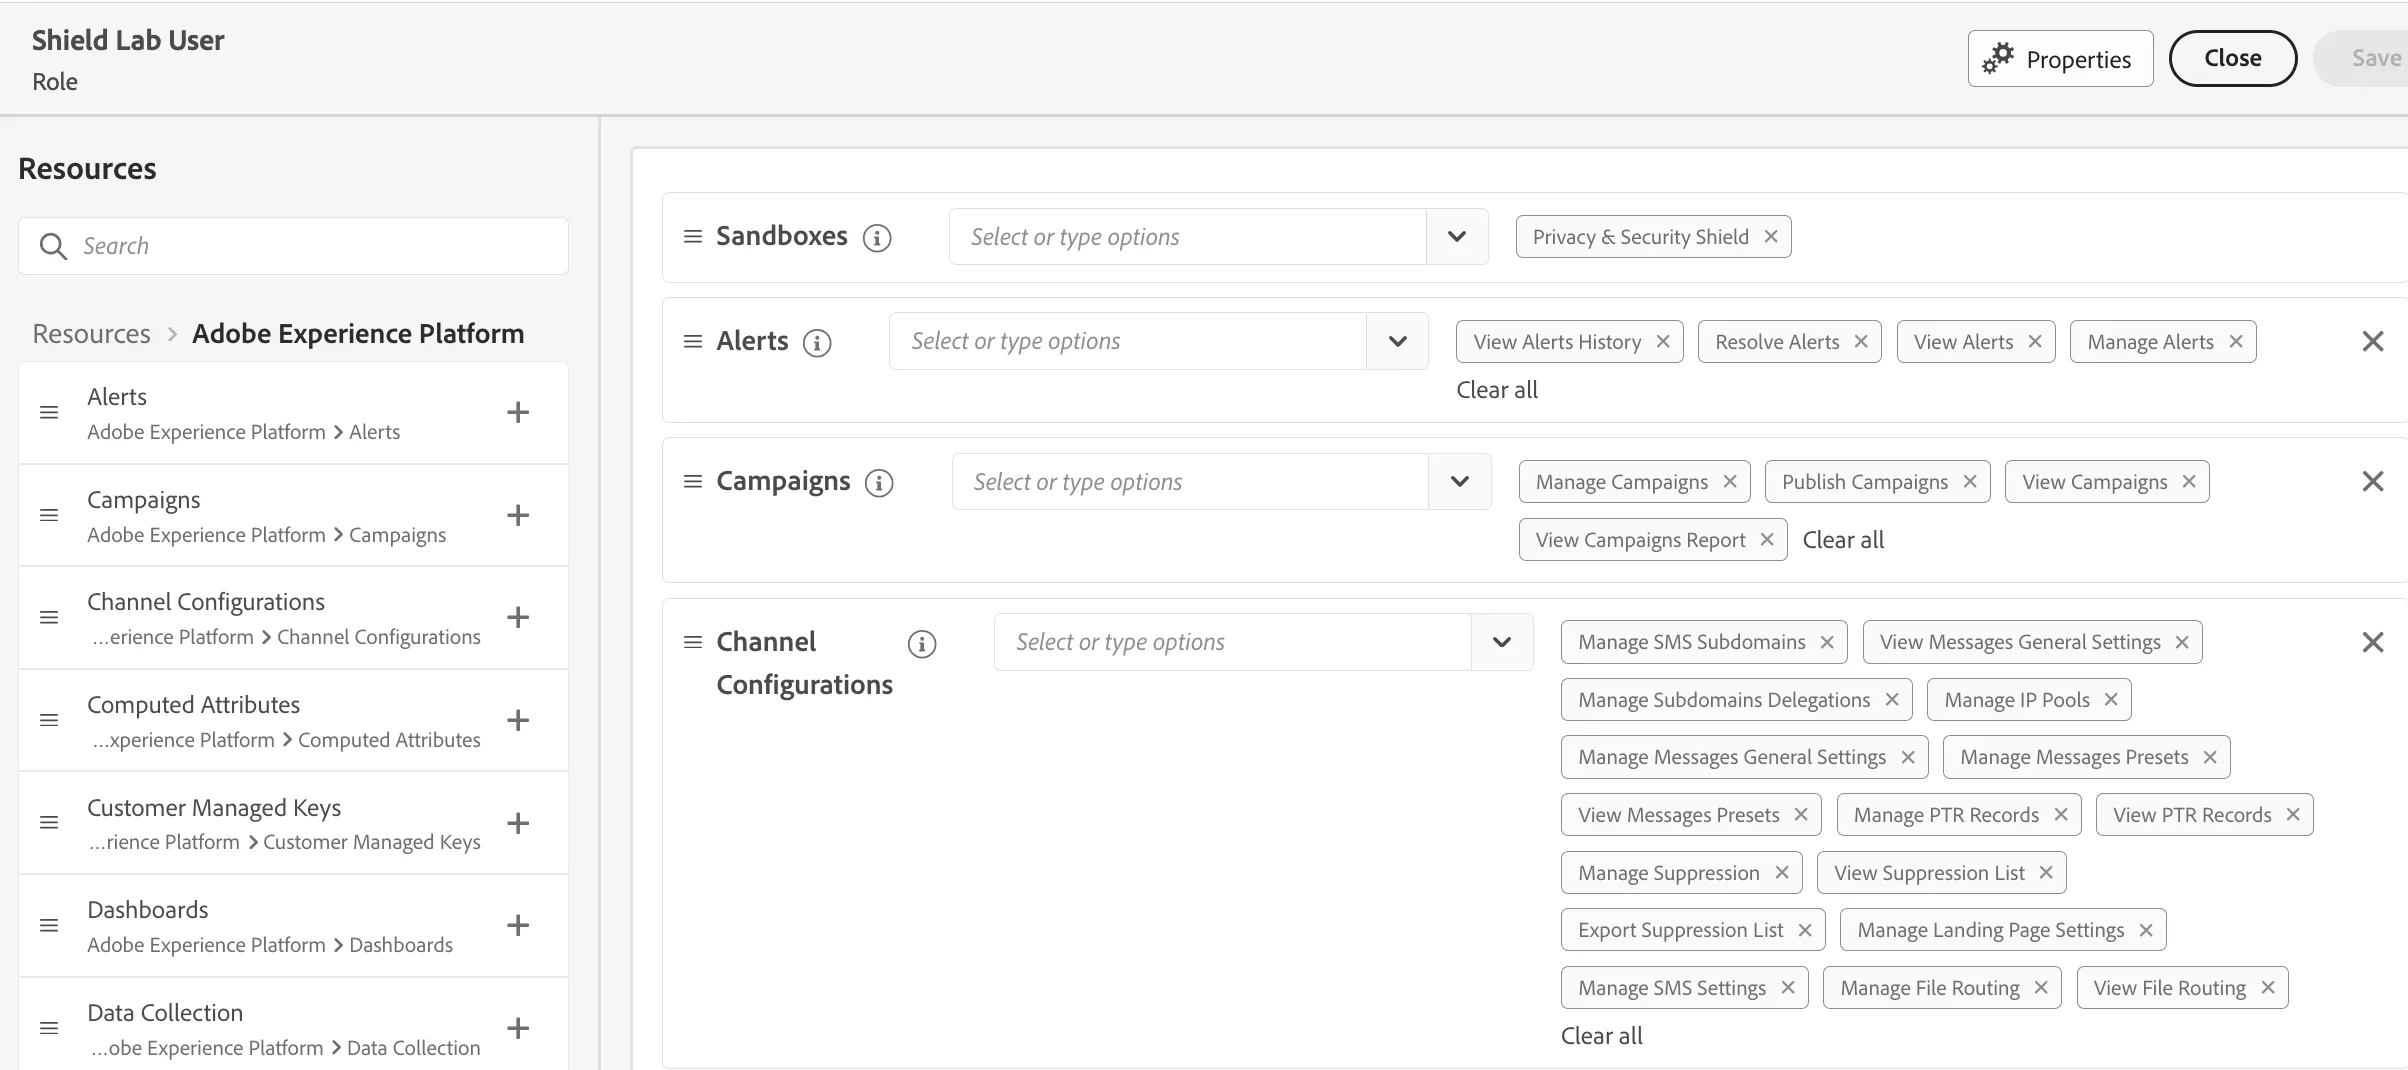Screen dimensions: 2408x1070
Task: Show info for Channel Configurations section
Action: click(x=922, y=644)
